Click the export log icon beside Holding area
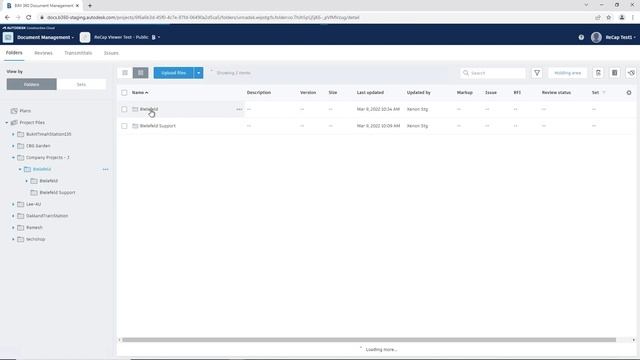Viewport: 640px width, 360px height. [598, 73]
